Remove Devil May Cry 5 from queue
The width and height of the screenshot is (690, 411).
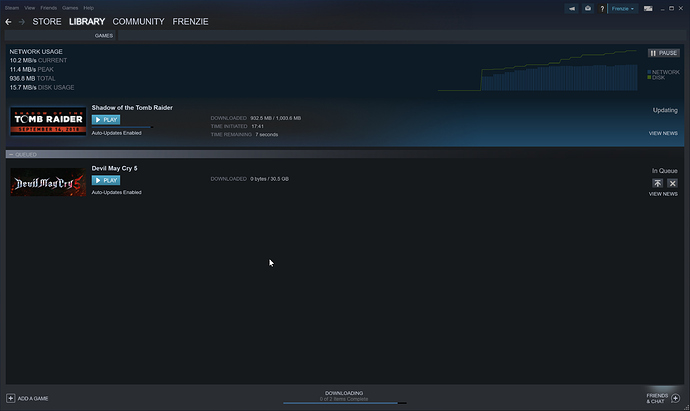pos(672,183)
